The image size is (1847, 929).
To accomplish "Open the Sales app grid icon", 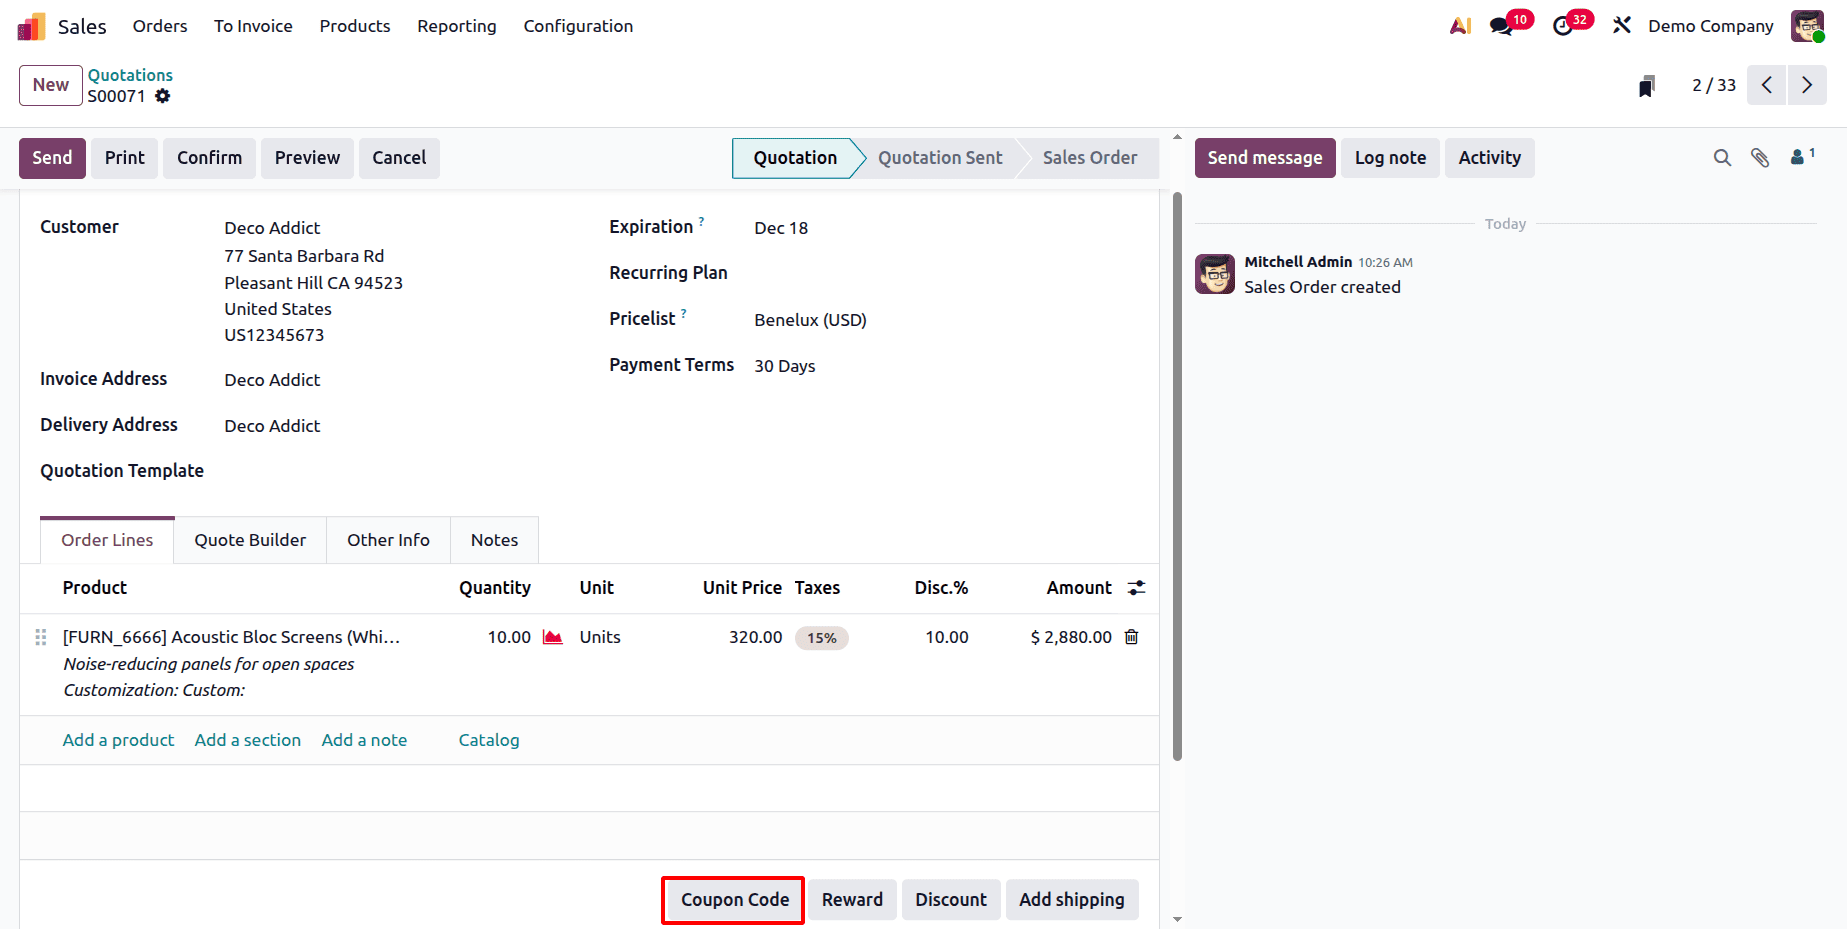I will point(31,25).
